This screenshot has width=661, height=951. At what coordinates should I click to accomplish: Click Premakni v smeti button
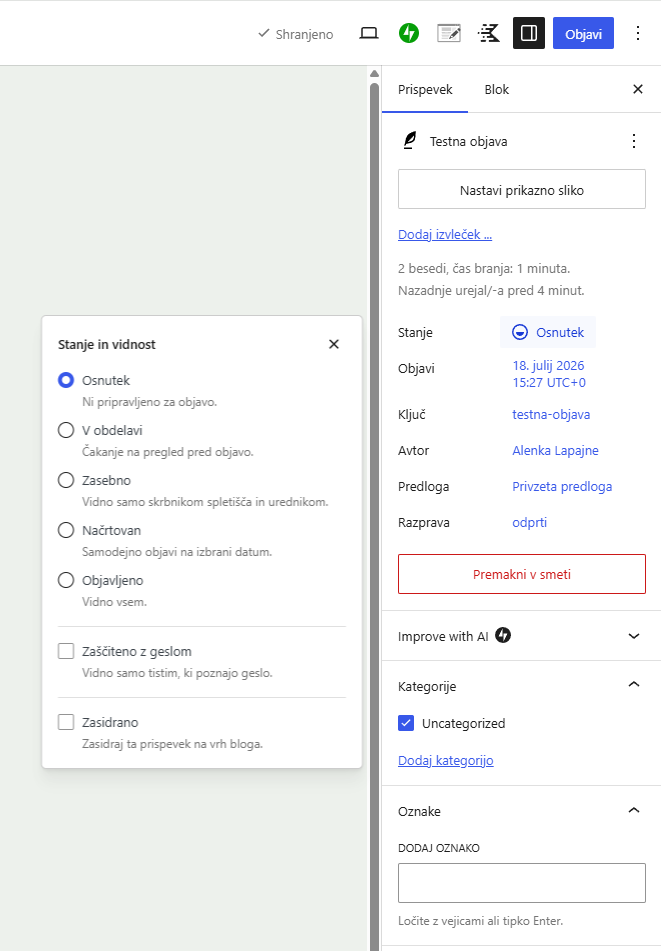click(522, 574)
